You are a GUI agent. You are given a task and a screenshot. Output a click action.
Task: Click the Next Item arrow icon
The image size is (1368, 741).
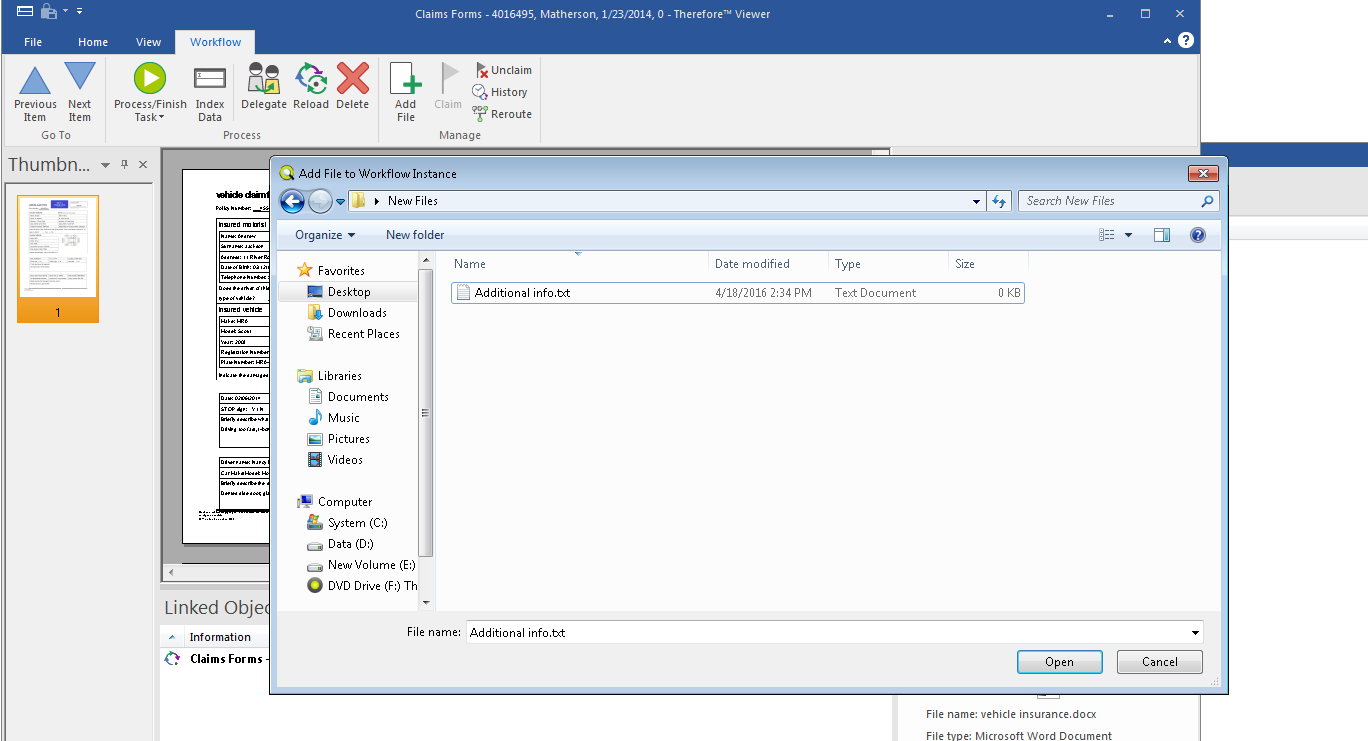click(x=80, y=79)
